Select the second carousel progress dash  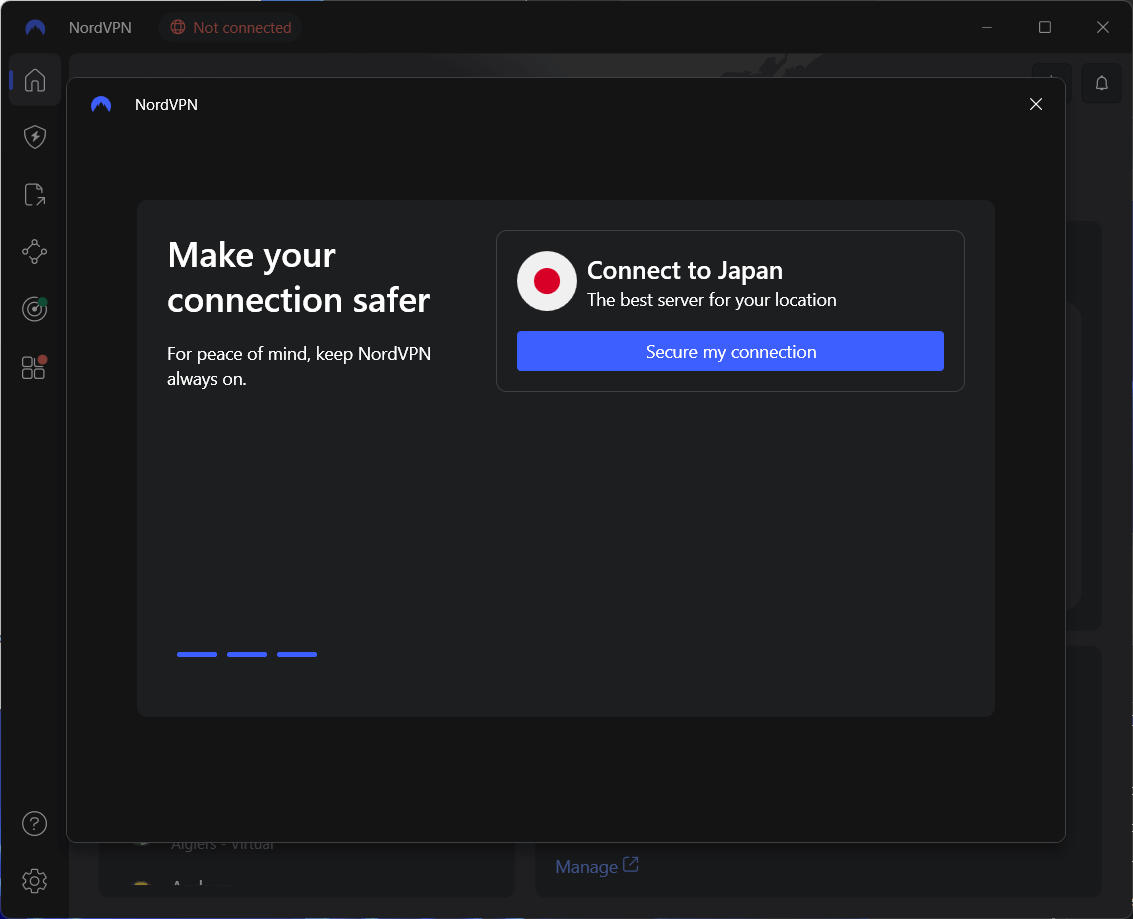(247, 654)
